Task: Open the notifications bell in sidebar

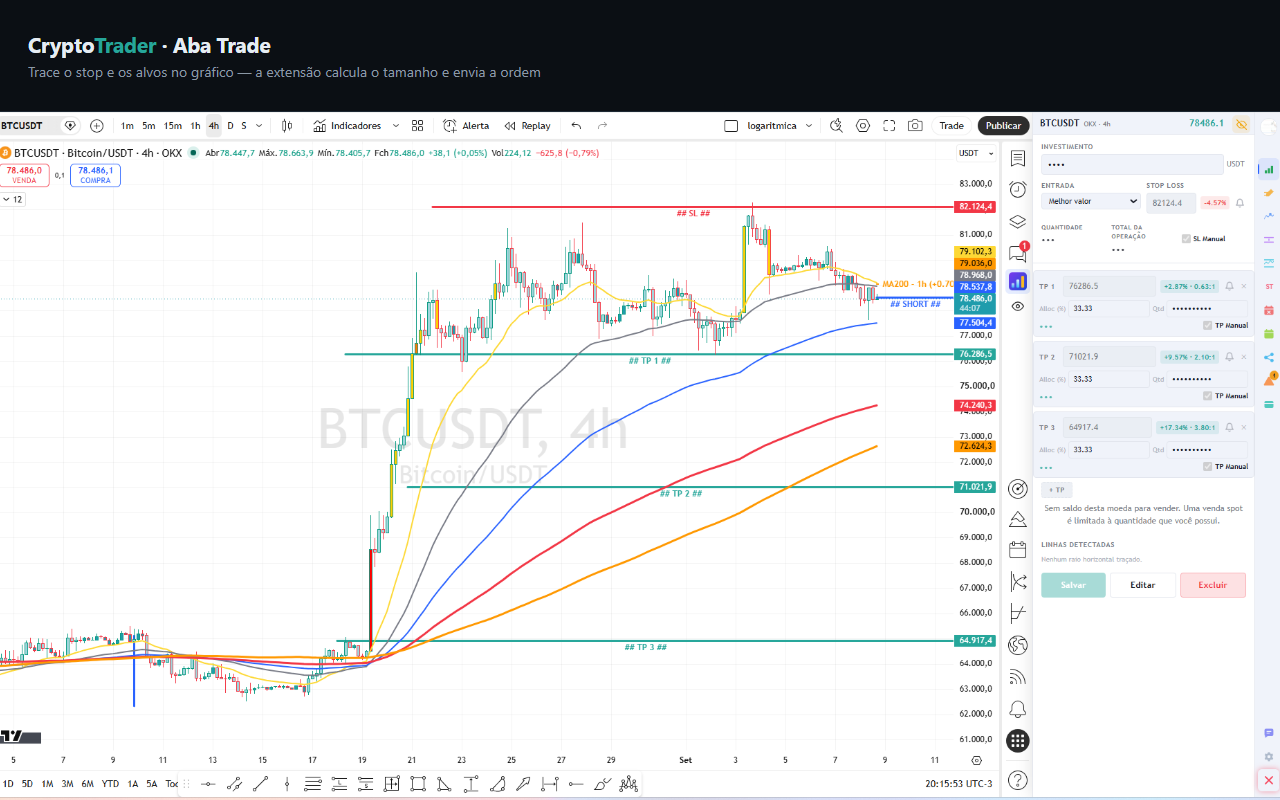Action: point(1018,709)
